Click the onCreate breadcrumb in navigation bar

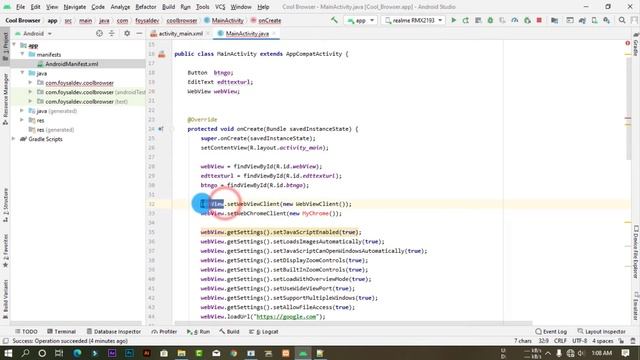tap(266, 20)
